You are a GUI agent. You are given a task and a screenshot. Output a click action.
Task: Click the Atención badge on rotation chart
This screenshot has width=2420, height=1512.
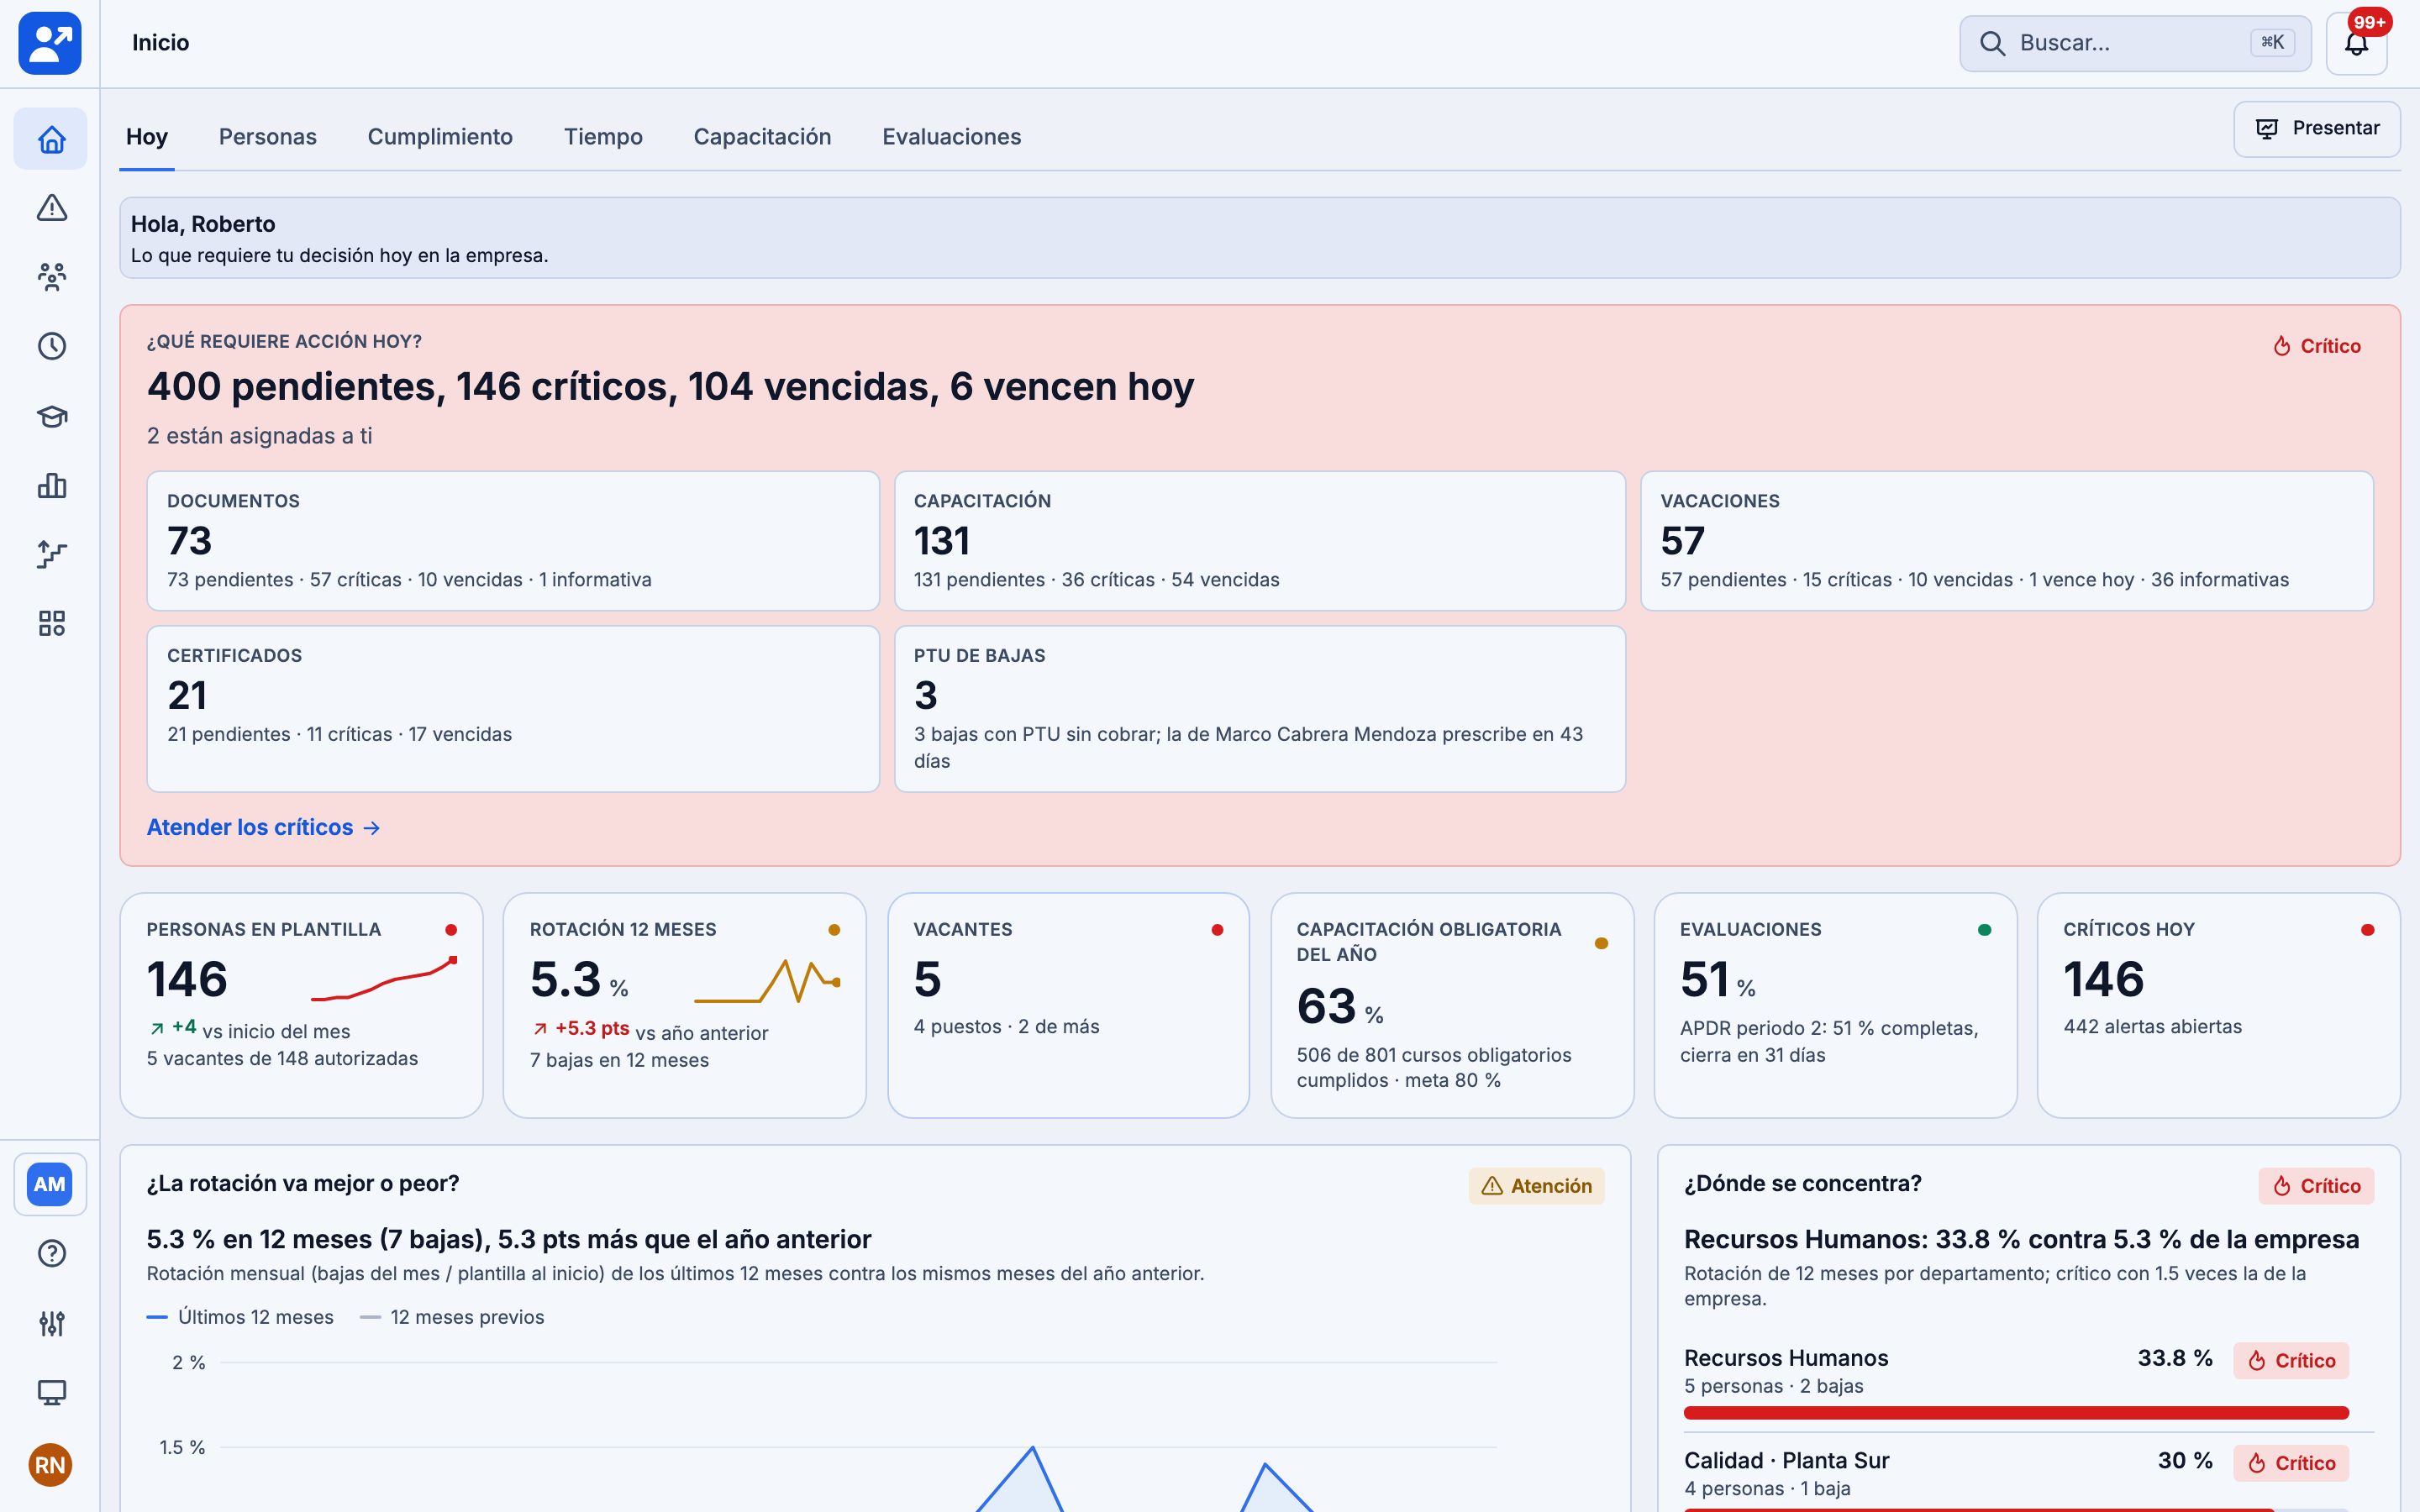[1536, 1186]
